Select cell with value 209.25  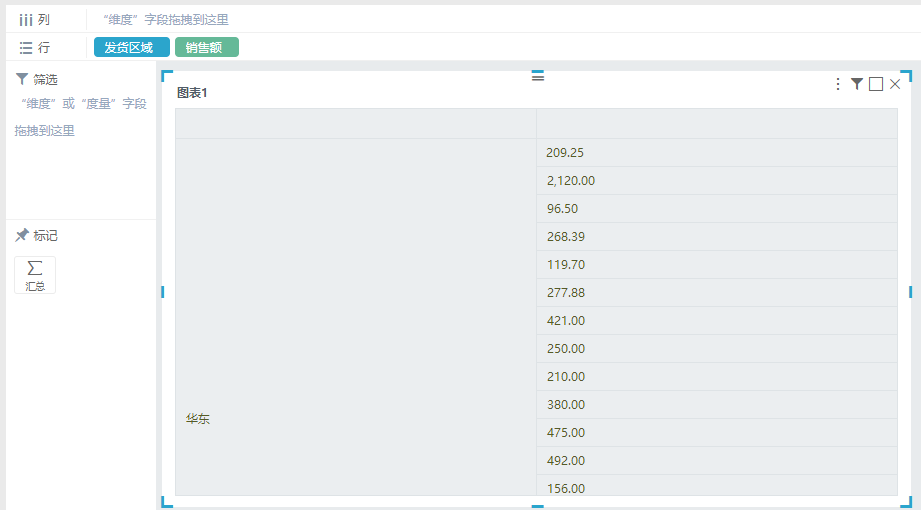point(717,153)
